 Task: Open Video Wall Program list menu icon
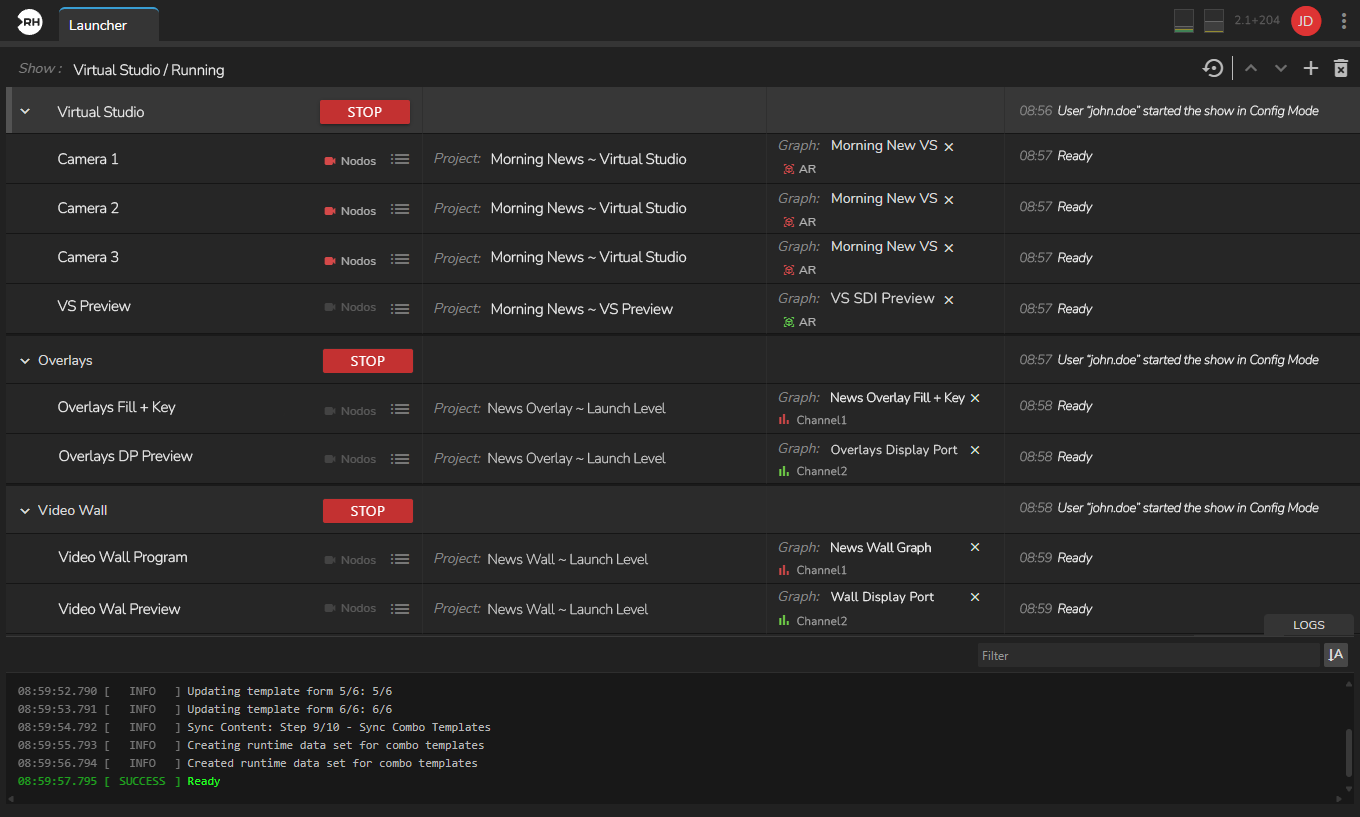(400, 559)
